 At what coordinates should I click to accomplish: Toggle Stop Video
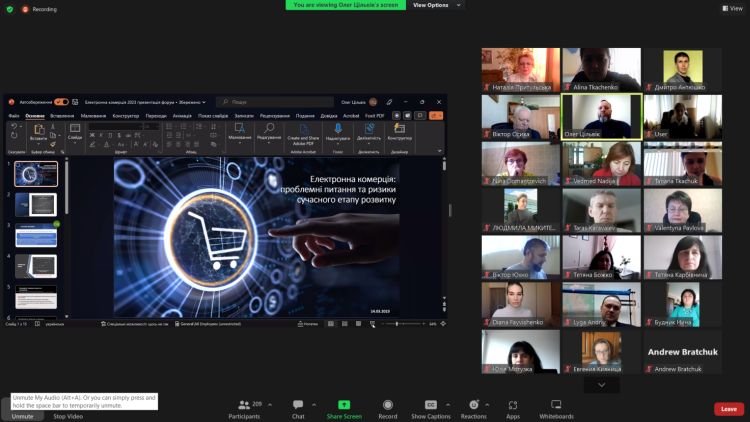pos(67,415)
